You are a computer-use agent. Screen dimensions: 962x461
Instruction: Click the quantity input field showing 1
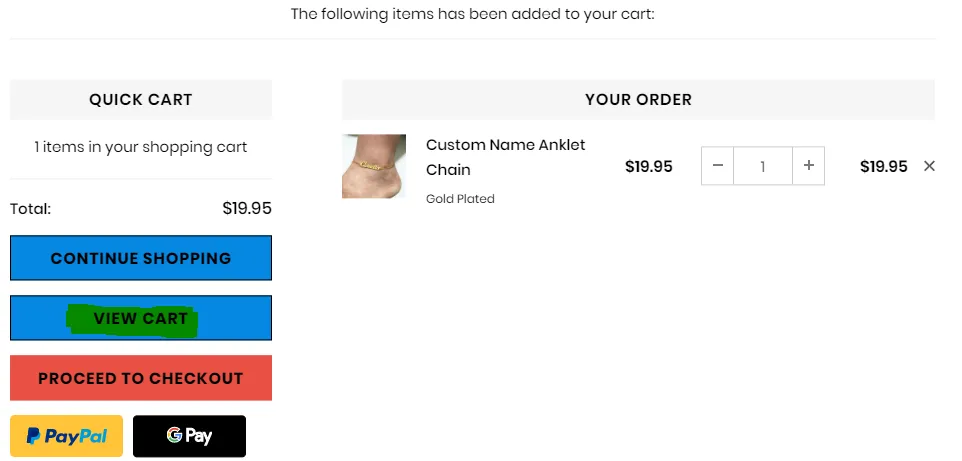pos(763,166)
